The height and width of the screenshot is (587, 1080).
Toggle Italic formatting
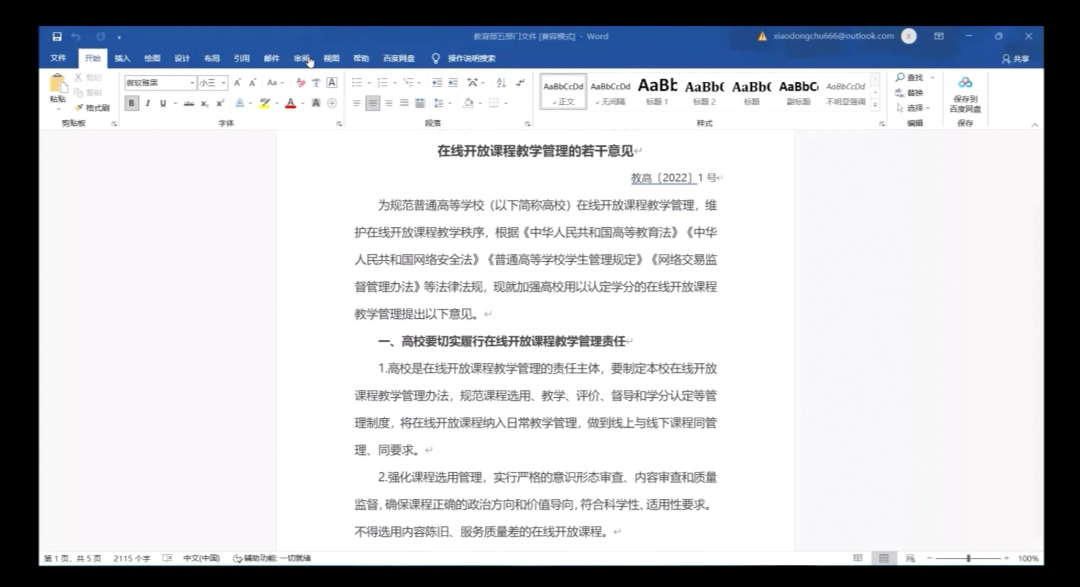(x=147, y=103)
